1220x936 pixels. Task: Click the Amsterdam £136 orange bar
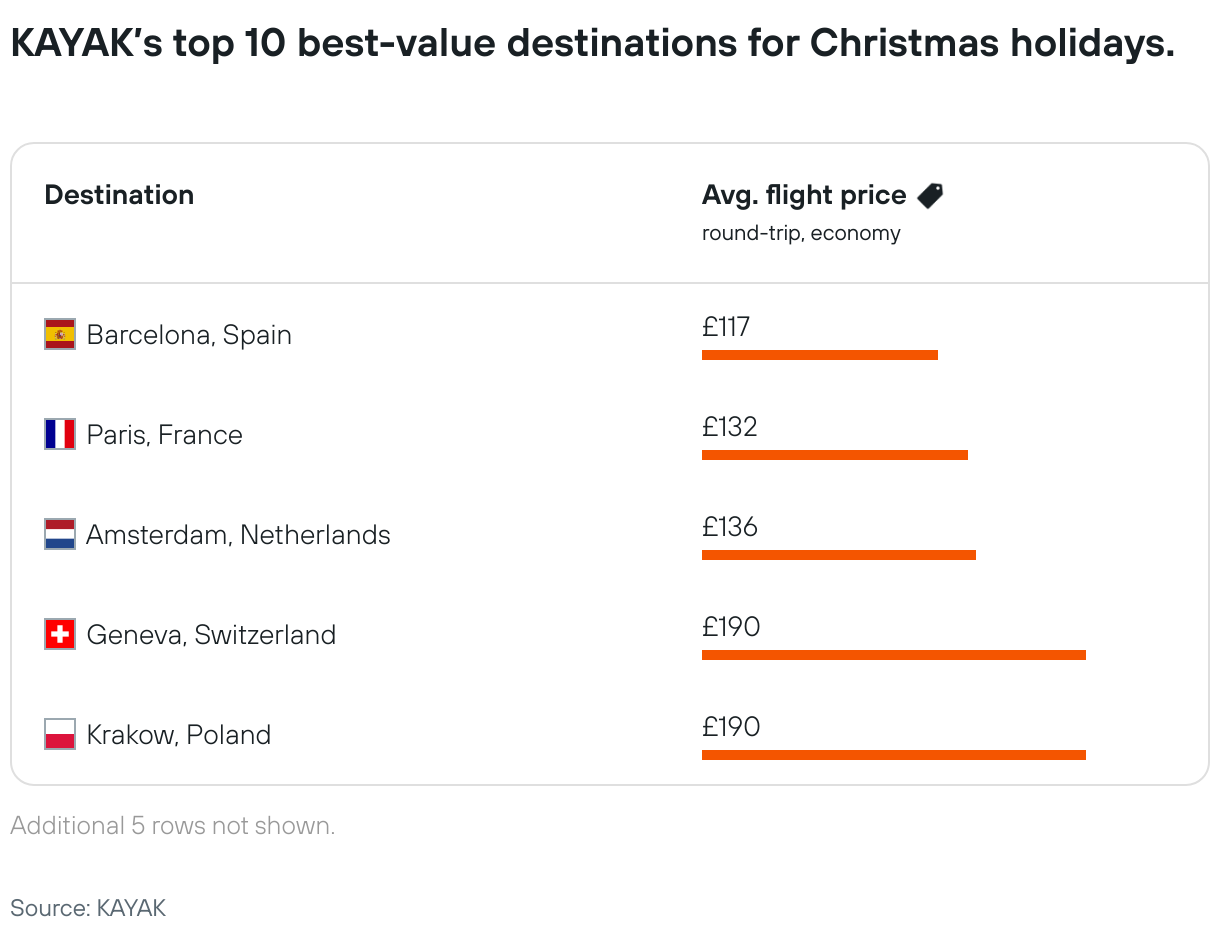[839, 555]
